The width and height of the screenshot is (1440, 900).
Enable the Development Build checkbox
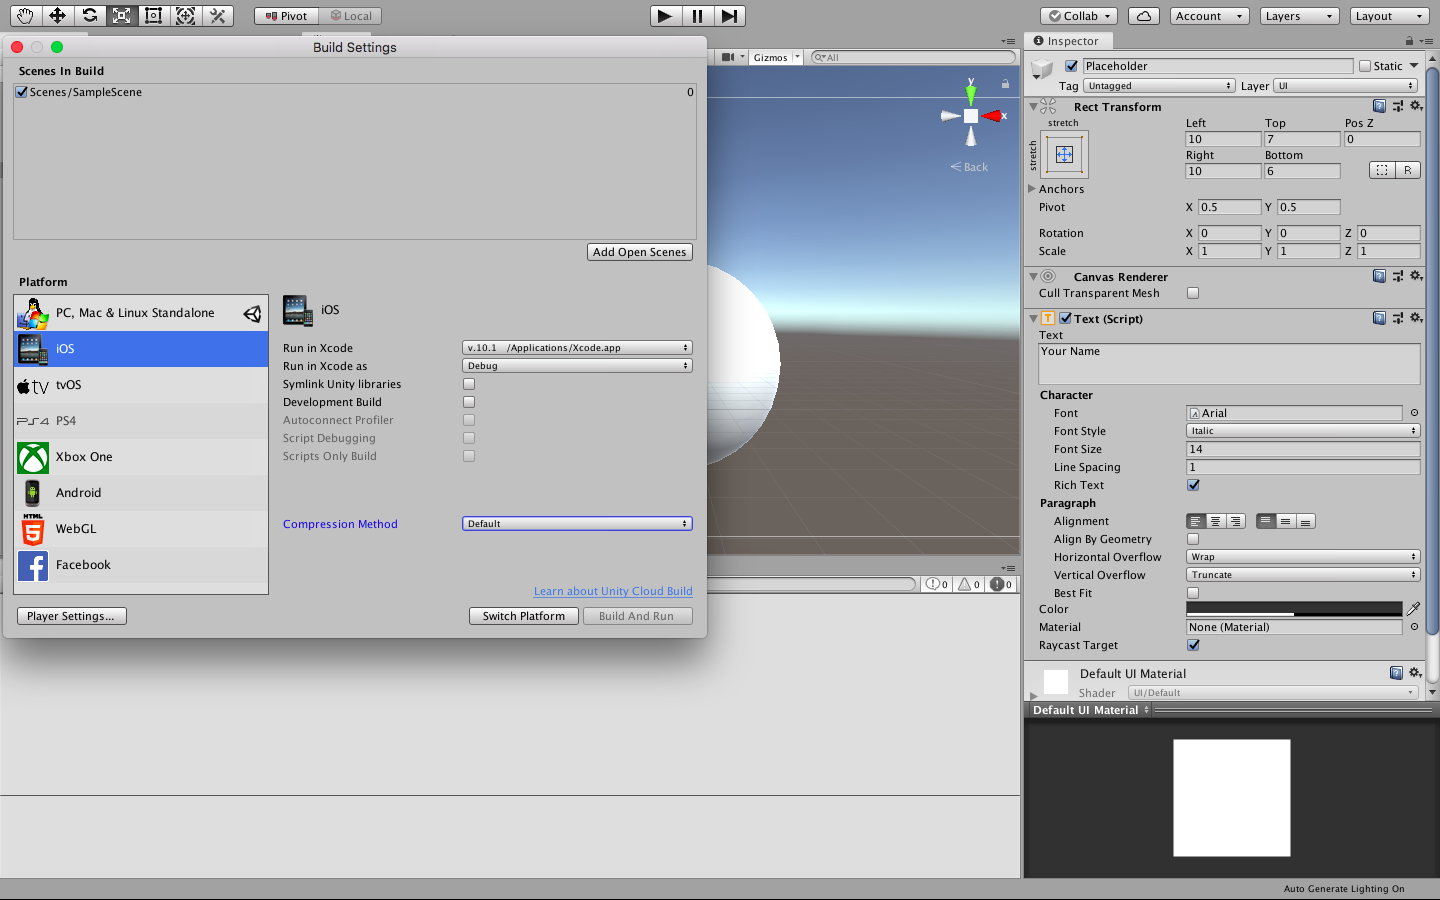pos(469,402)
